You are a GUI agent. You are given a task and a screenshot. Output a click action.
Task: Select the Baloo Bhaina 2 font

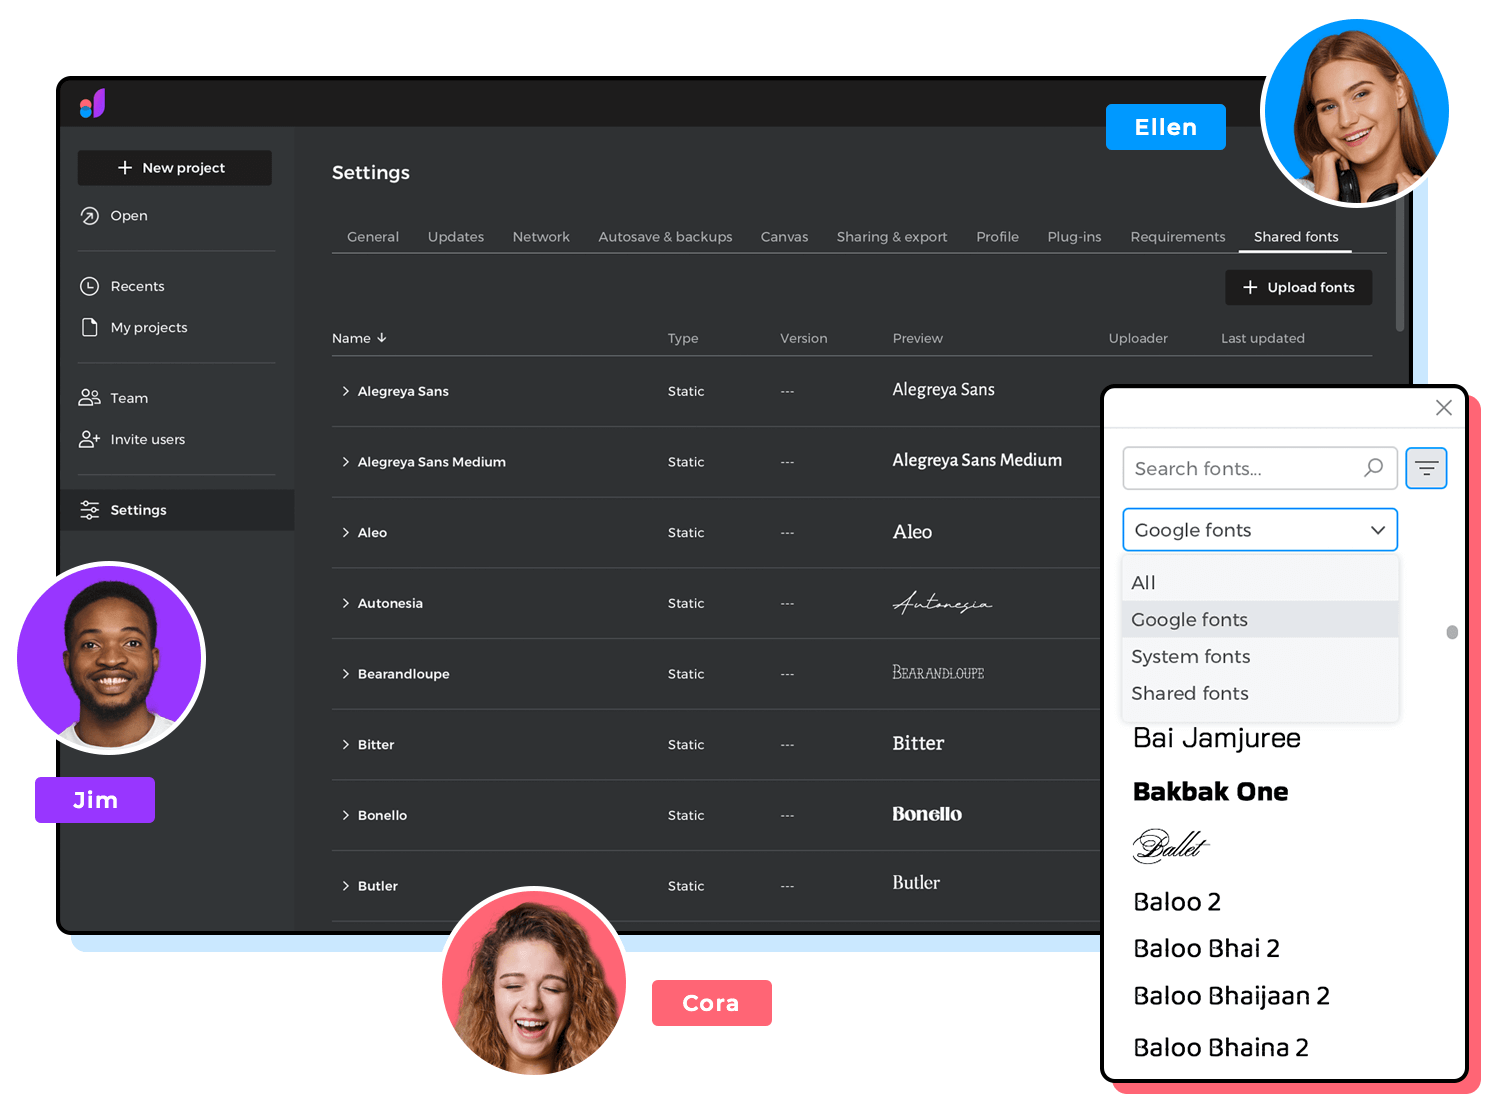pos(1221,1047)
